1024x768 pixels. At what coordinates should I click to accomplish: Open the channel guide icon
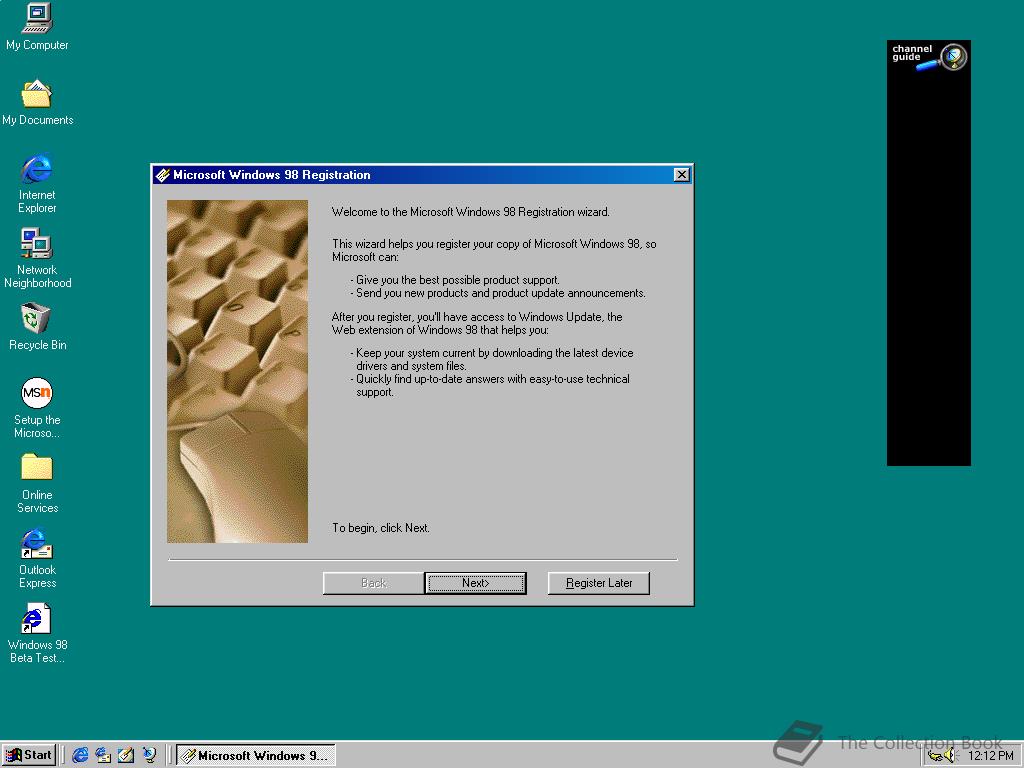click(x=929, y=57)
